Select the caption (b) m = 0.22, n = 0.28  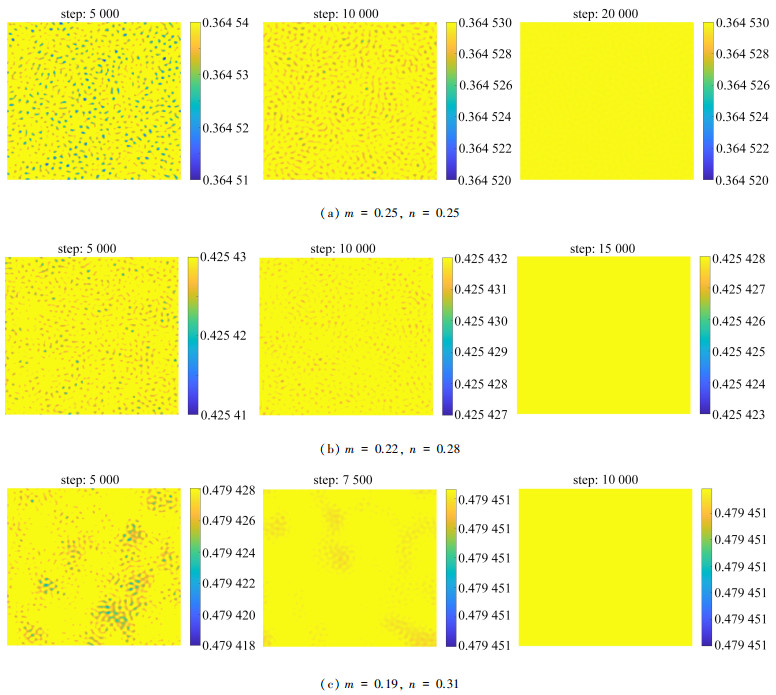pos(387,447)
